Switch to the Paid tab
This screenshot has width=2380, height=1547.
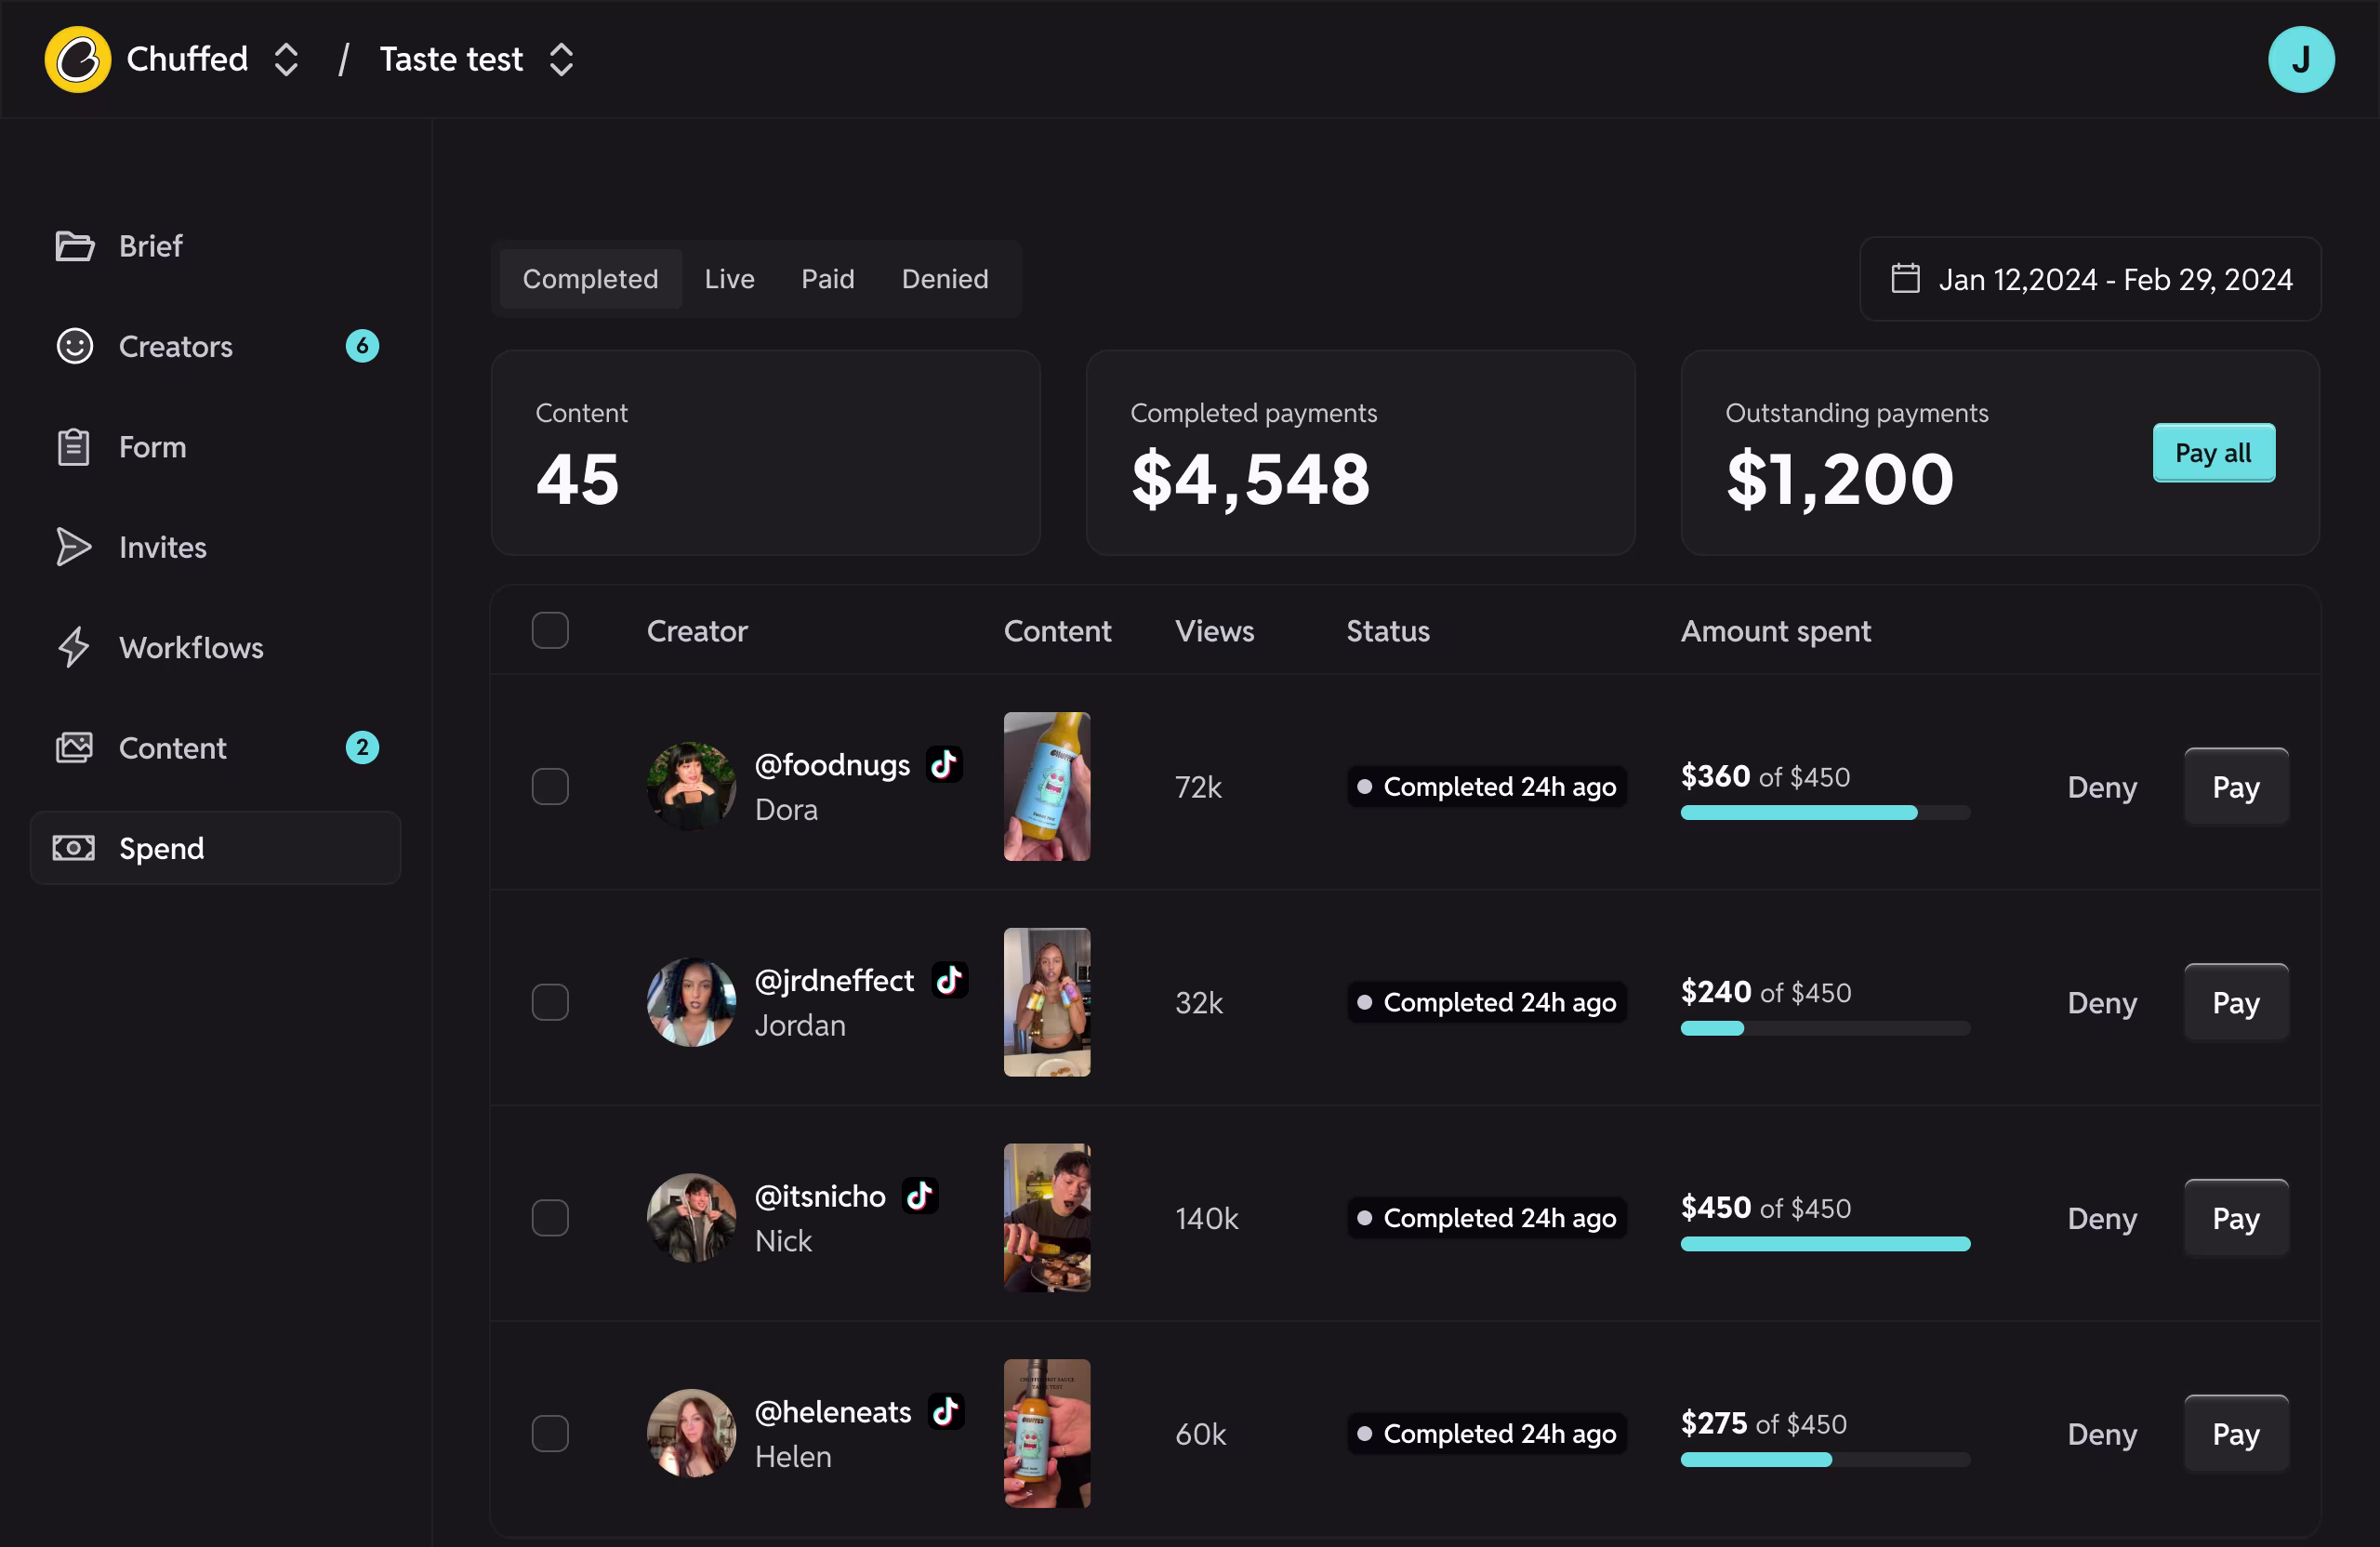coord(827,279)
